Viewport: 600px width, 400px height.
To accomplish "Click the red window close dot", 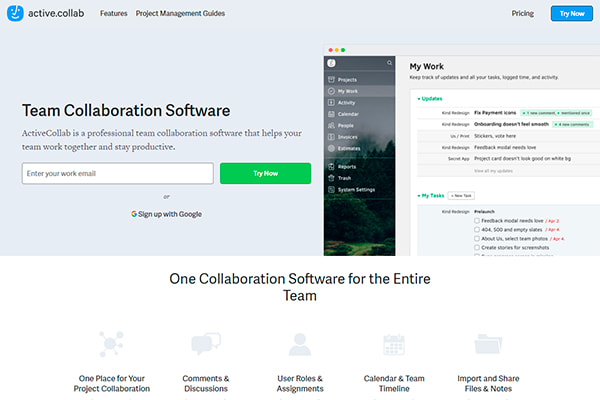I will pos(331,50).
